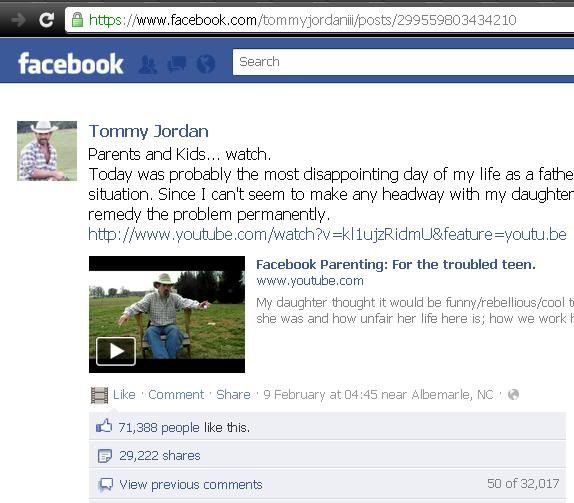This screenshot has width=574, height=503.
Task: Click the Facebook Search field
Action: (x=403, y=62)
